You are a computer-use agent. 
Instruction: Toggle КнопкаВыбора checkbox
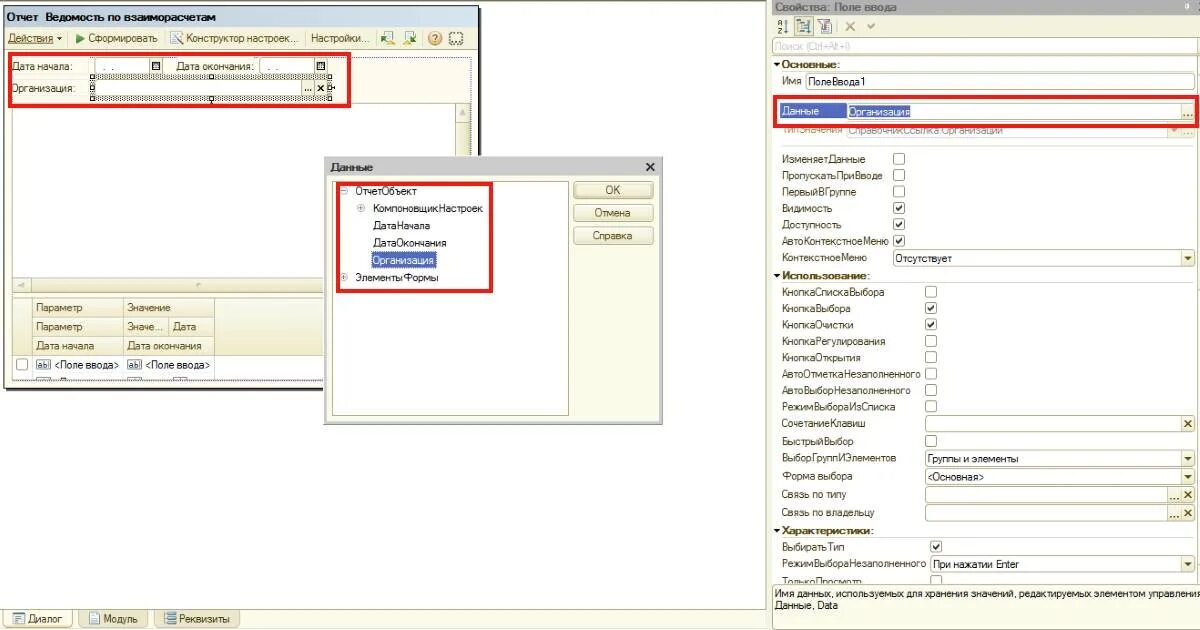coord(931,309)
